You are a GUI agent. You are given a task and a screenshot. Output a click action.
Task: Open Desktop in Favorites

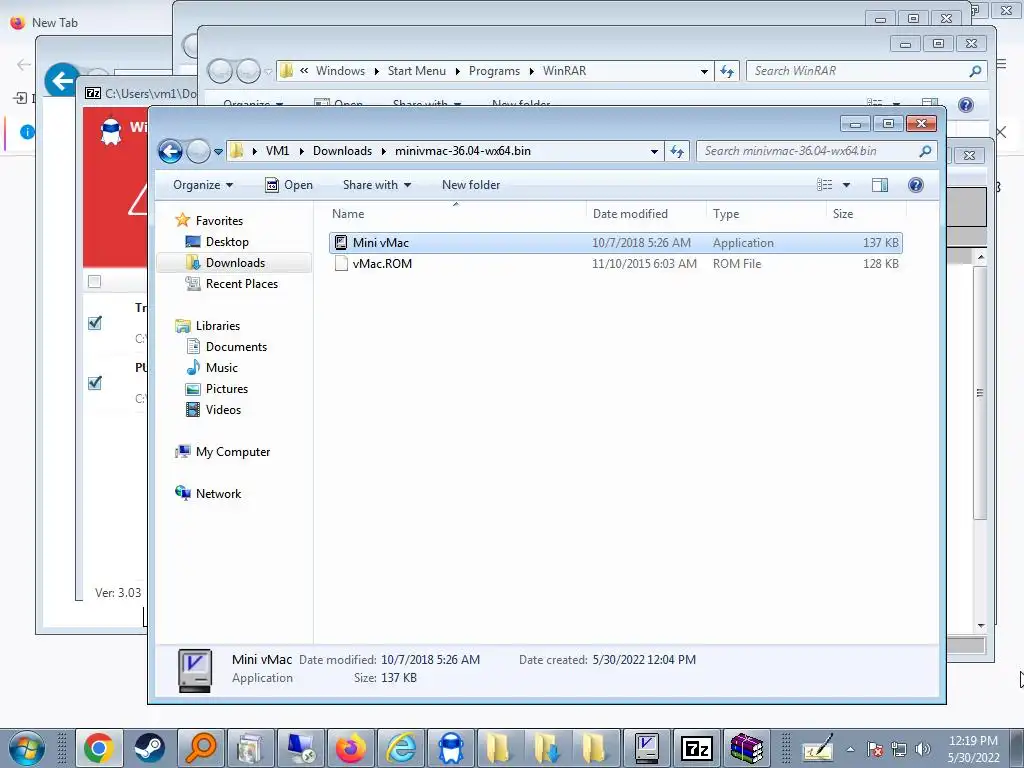coord(227,242)
